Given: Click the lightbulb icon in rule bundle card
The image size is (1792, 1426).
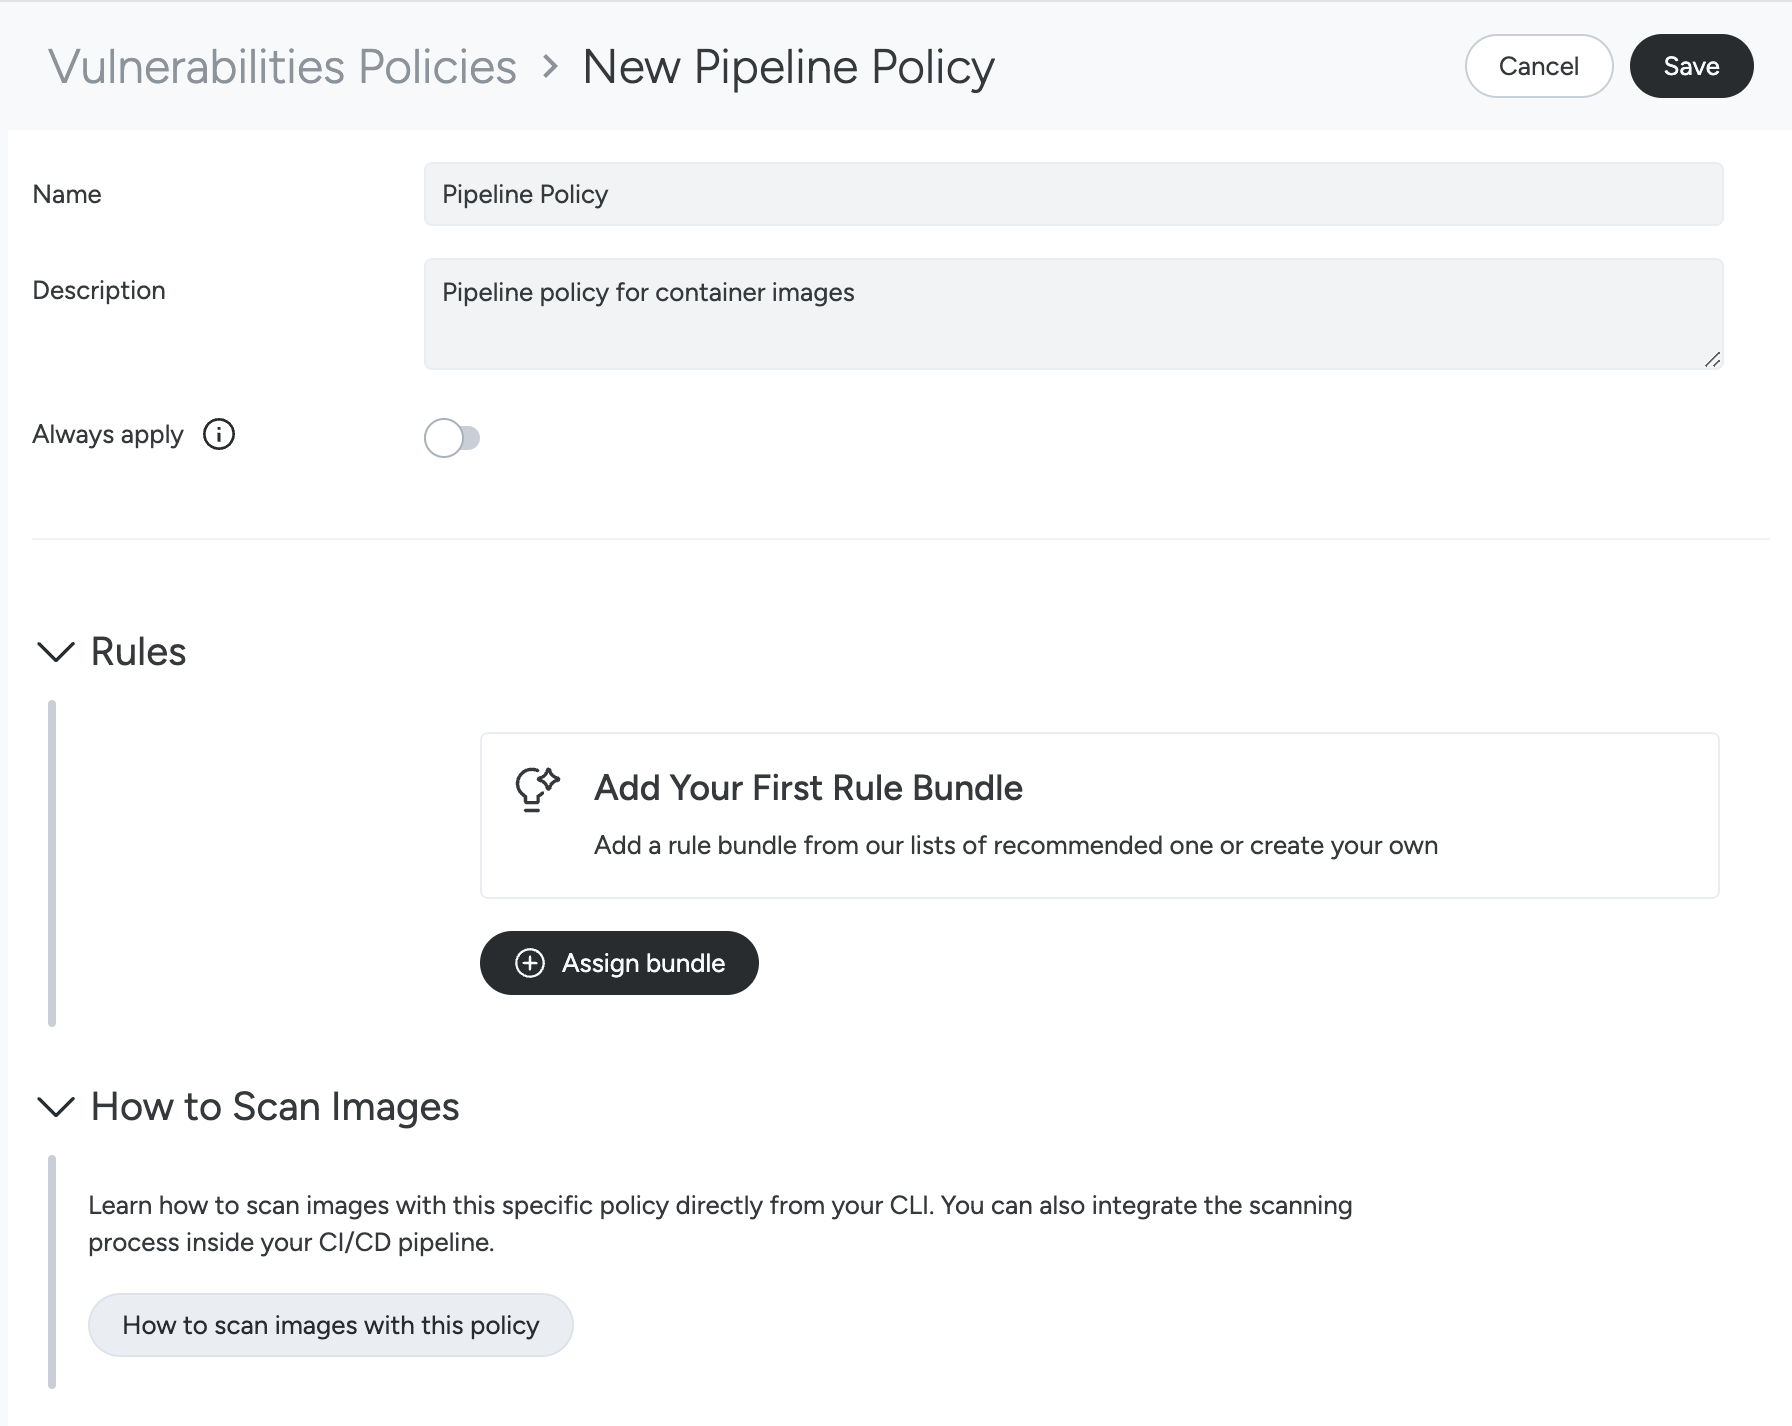Looking at the screenshot, I should pyautogui.click(x=537, y=788).
